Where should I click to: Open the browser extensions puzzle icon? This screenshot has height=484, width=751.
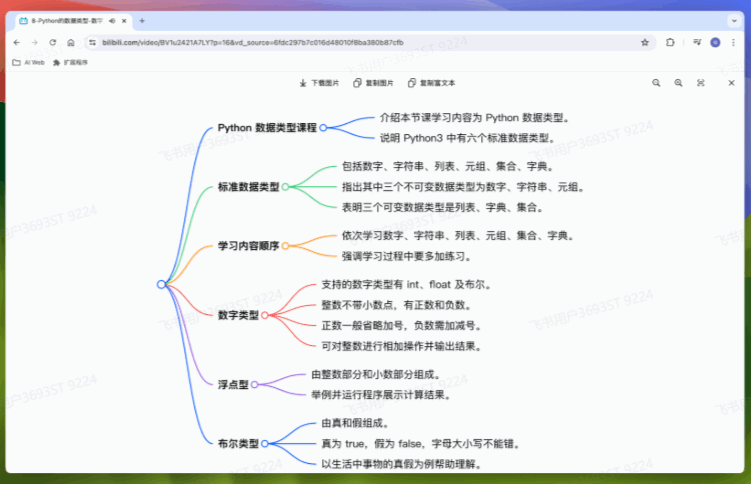670,42
